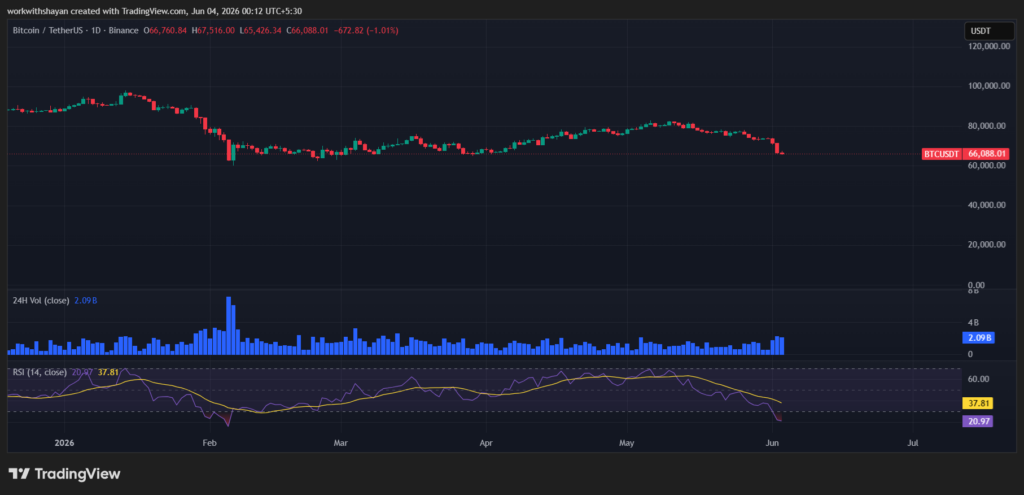The image size is (1024, 495).
Task: Click the Jun label on time axis
Action: pos(772,443)
